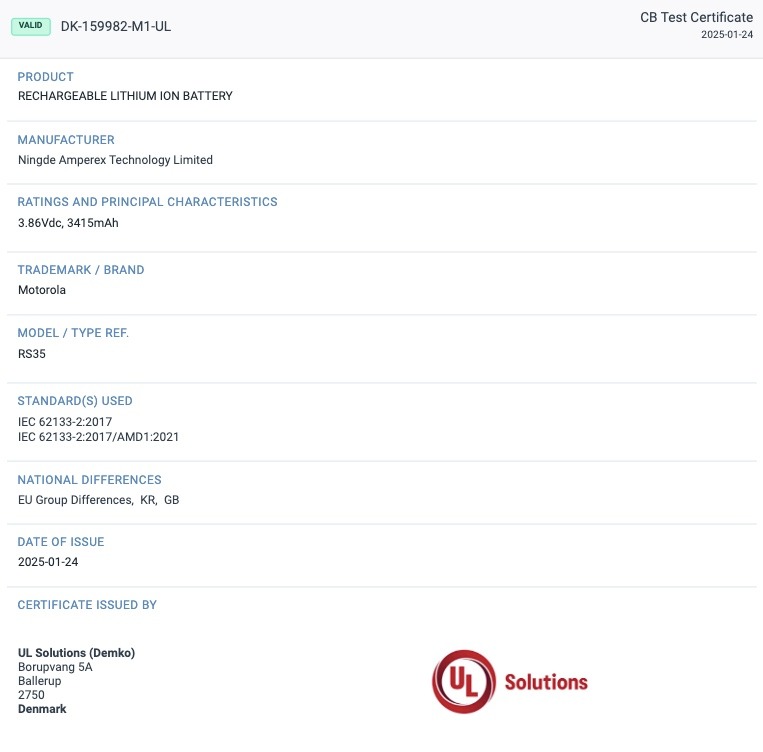Click the NATIONAL DIFFERENCES label
763x752 pixels.
90,480
